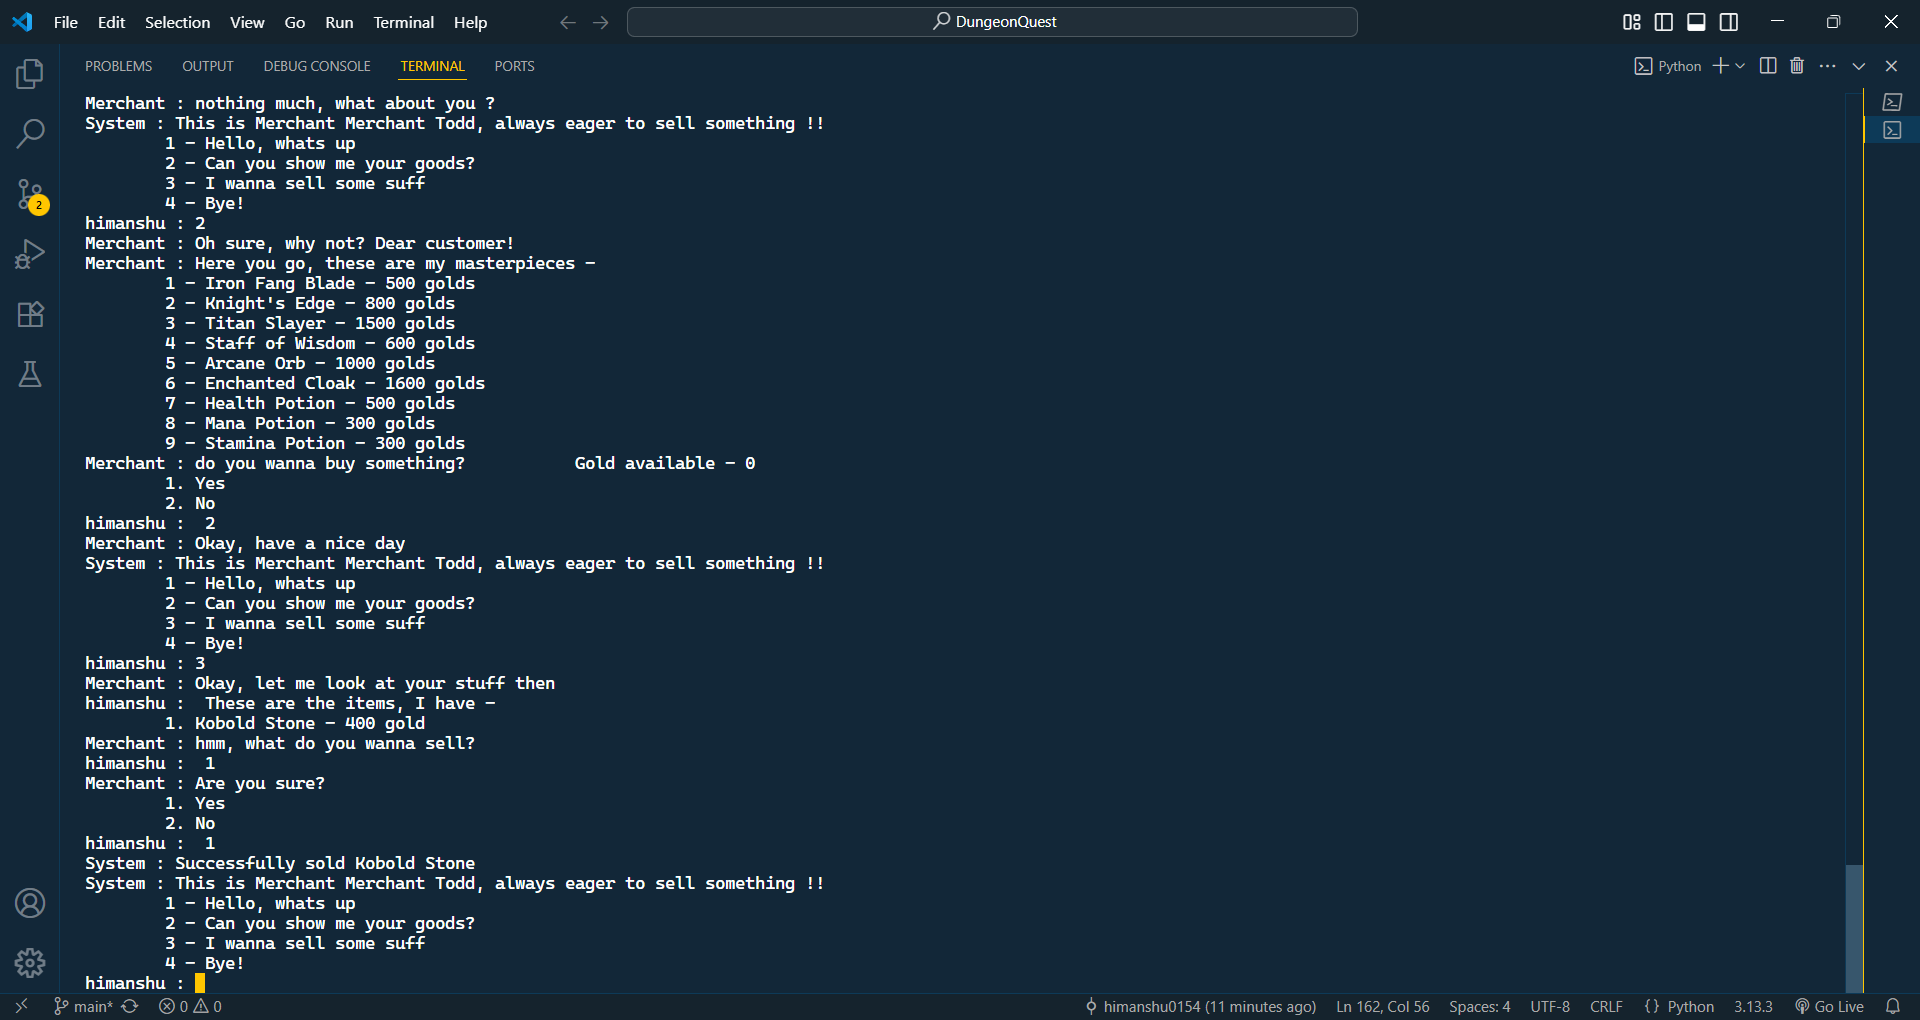Close the terminal panel
Screen dimensions: 1920x1020
[1891, 66]
